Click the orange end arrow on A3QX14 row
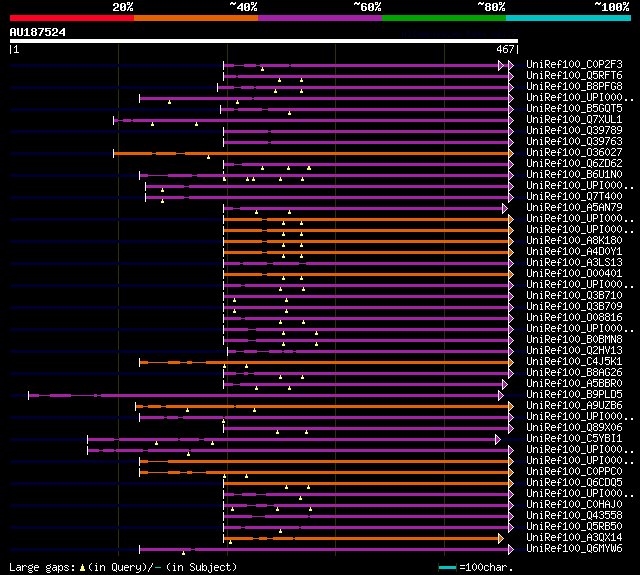 (501, 539)
